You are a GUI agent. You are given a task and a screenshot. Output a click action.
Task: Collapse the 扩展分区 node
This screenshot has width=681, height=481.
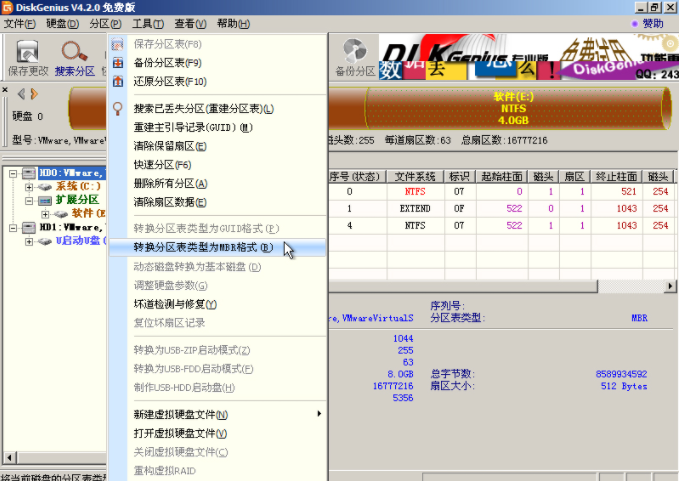(29, 201)
